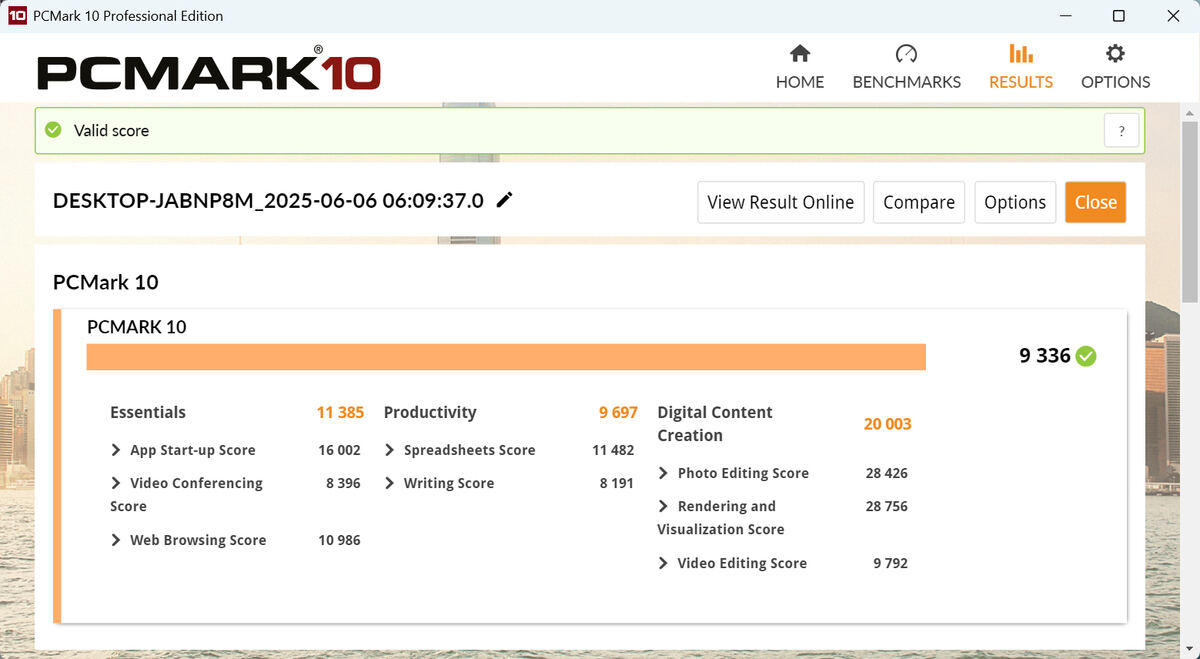Click the PCMark 10 app icon in title bar
The height and width of the screenshot is (659, 1200).
click(x=17, y=16)
